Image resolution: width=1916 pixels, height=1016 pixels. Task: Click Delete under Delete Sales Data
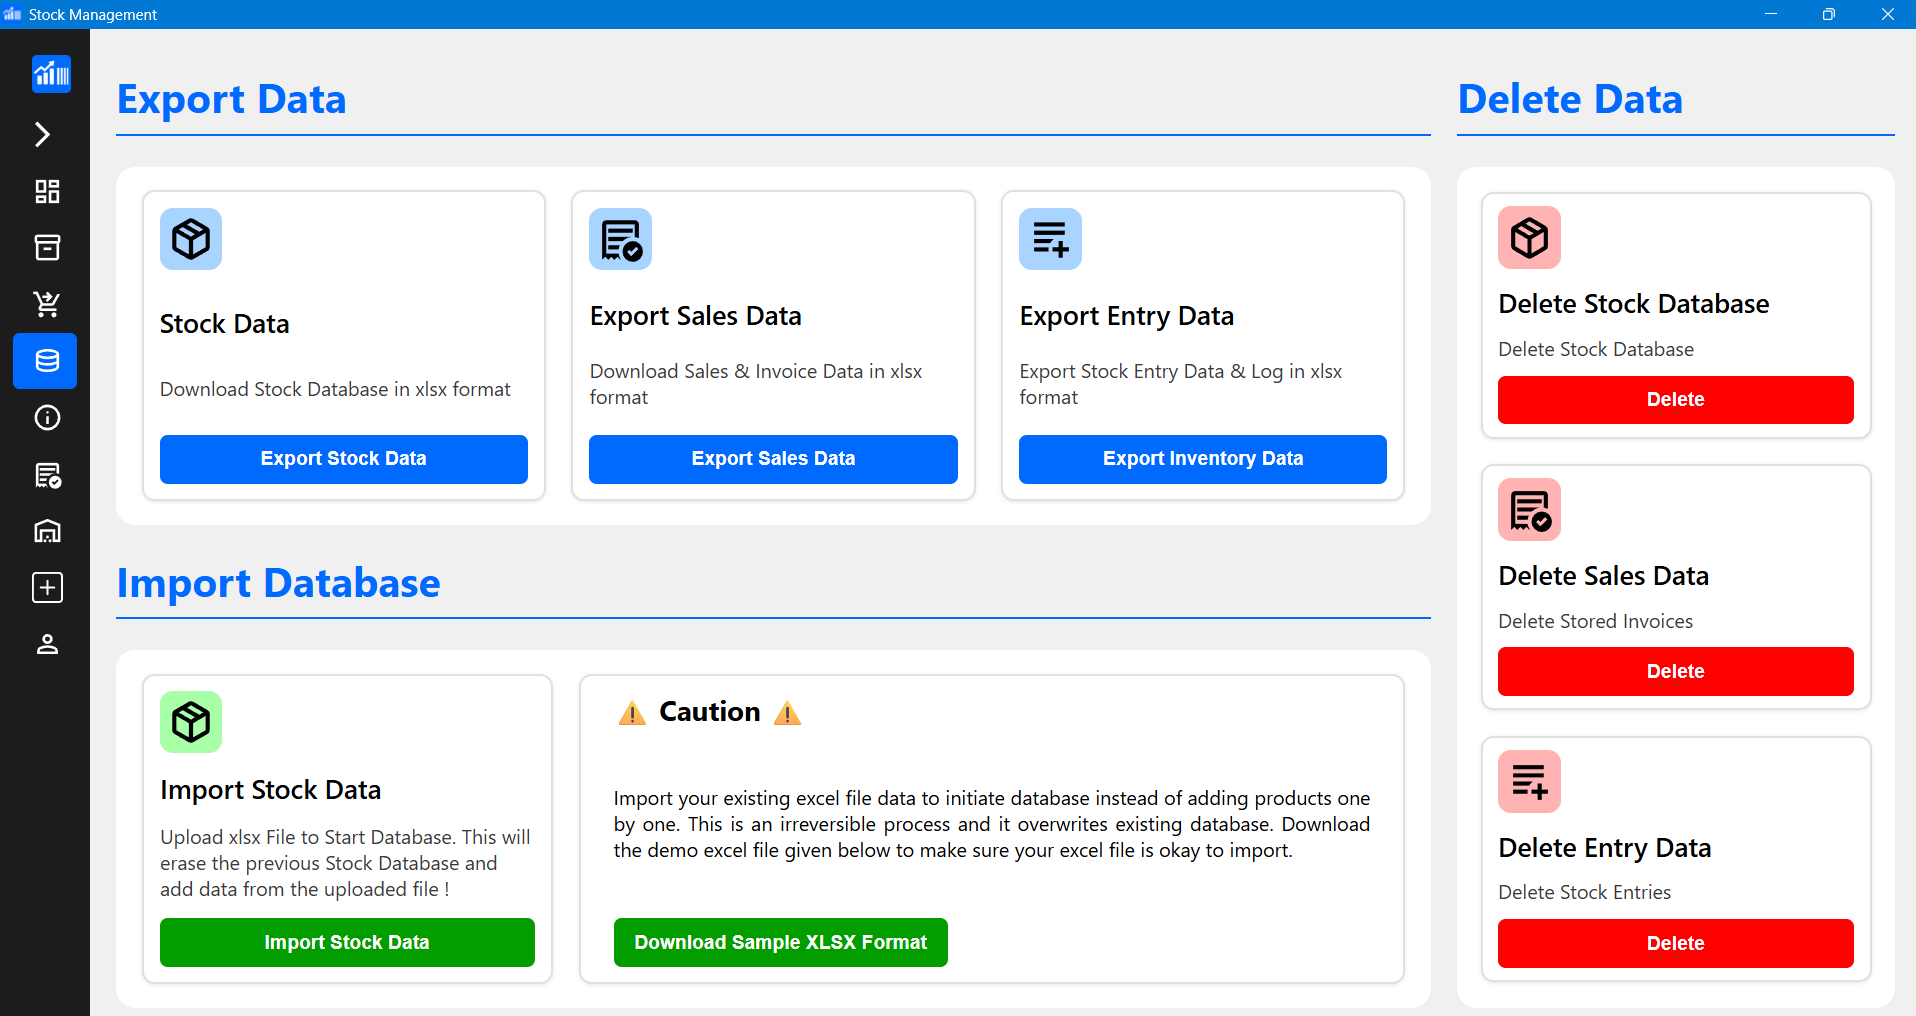pyautogui.click(x=1675, y=672)
